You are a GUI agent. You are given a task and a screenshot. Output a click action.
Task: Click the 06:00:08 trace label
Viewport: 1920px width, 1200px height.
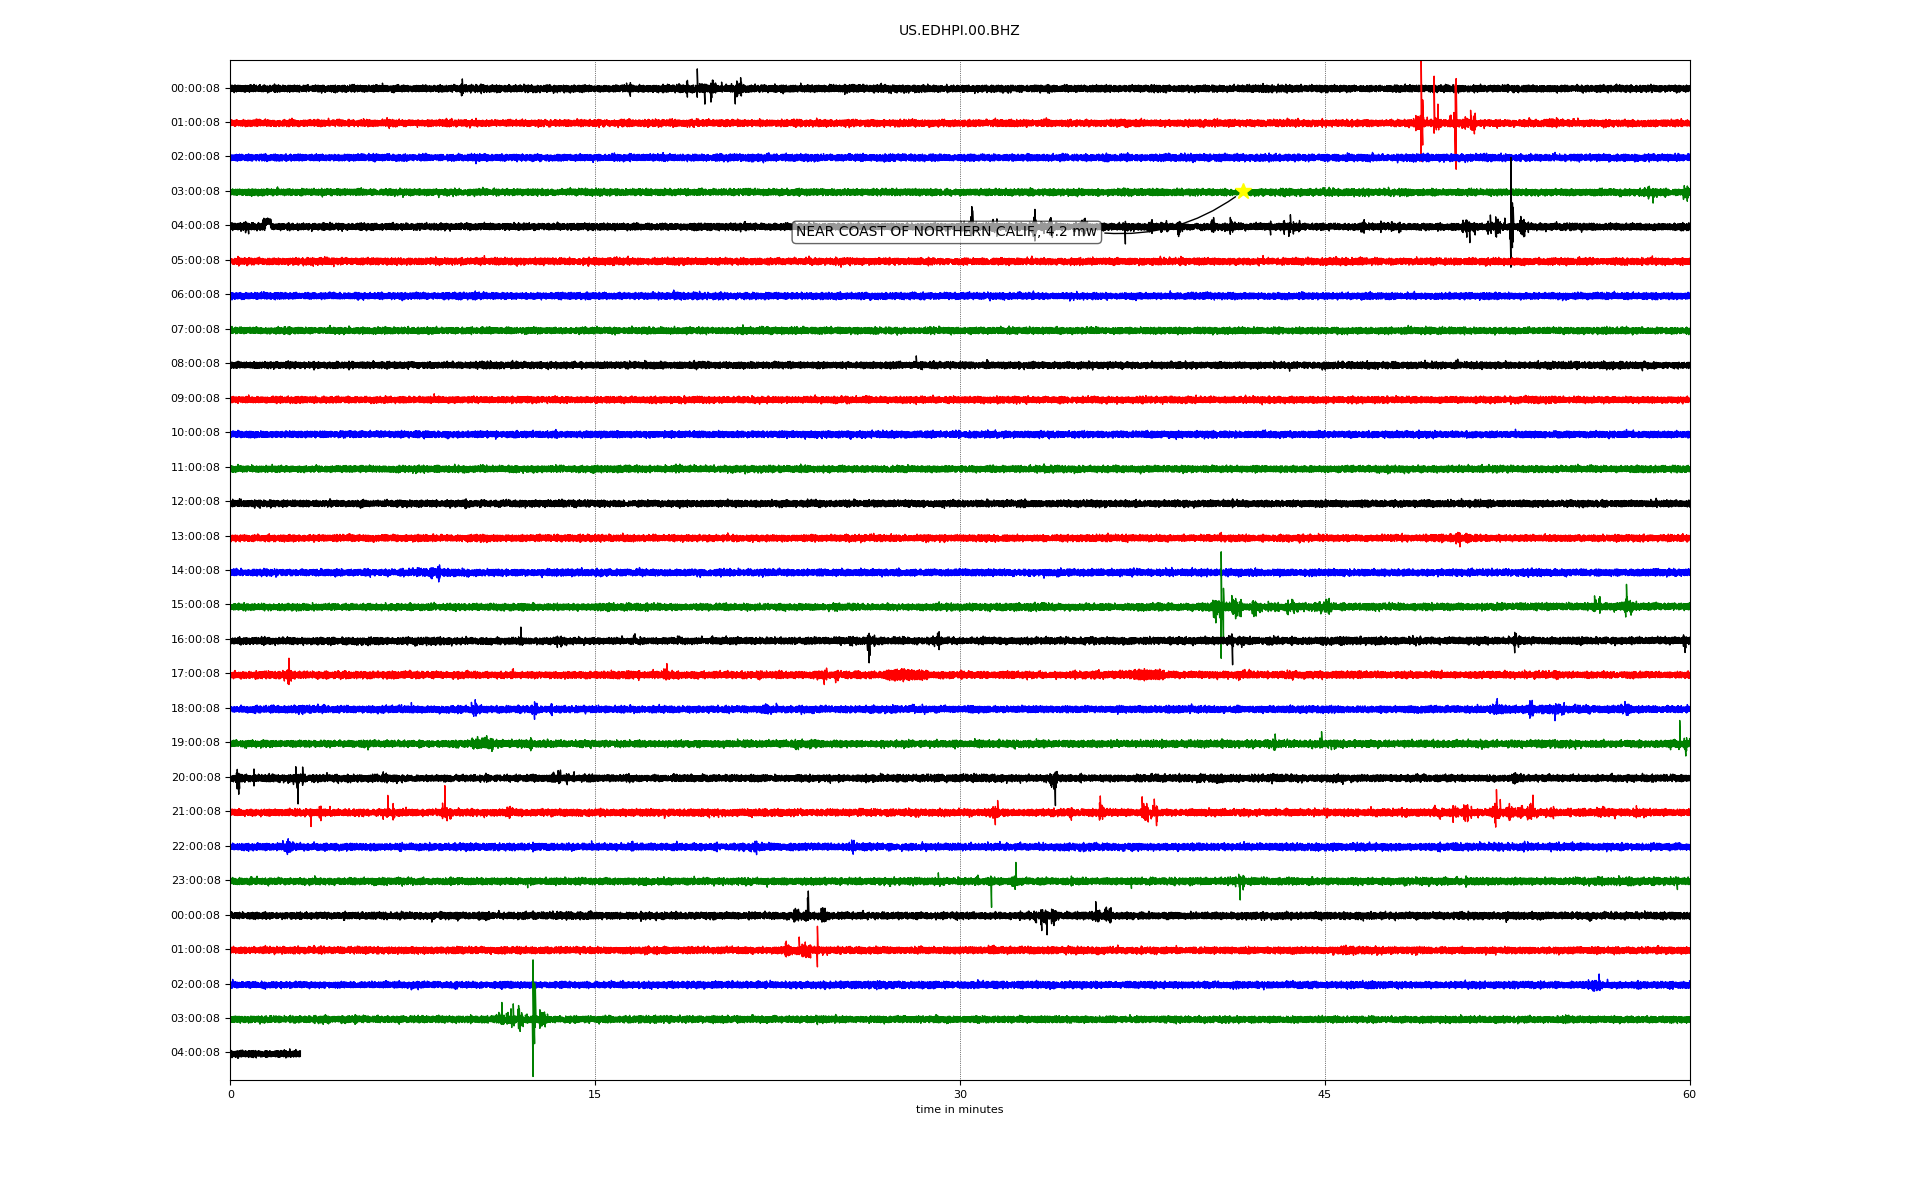coord(195,295)
